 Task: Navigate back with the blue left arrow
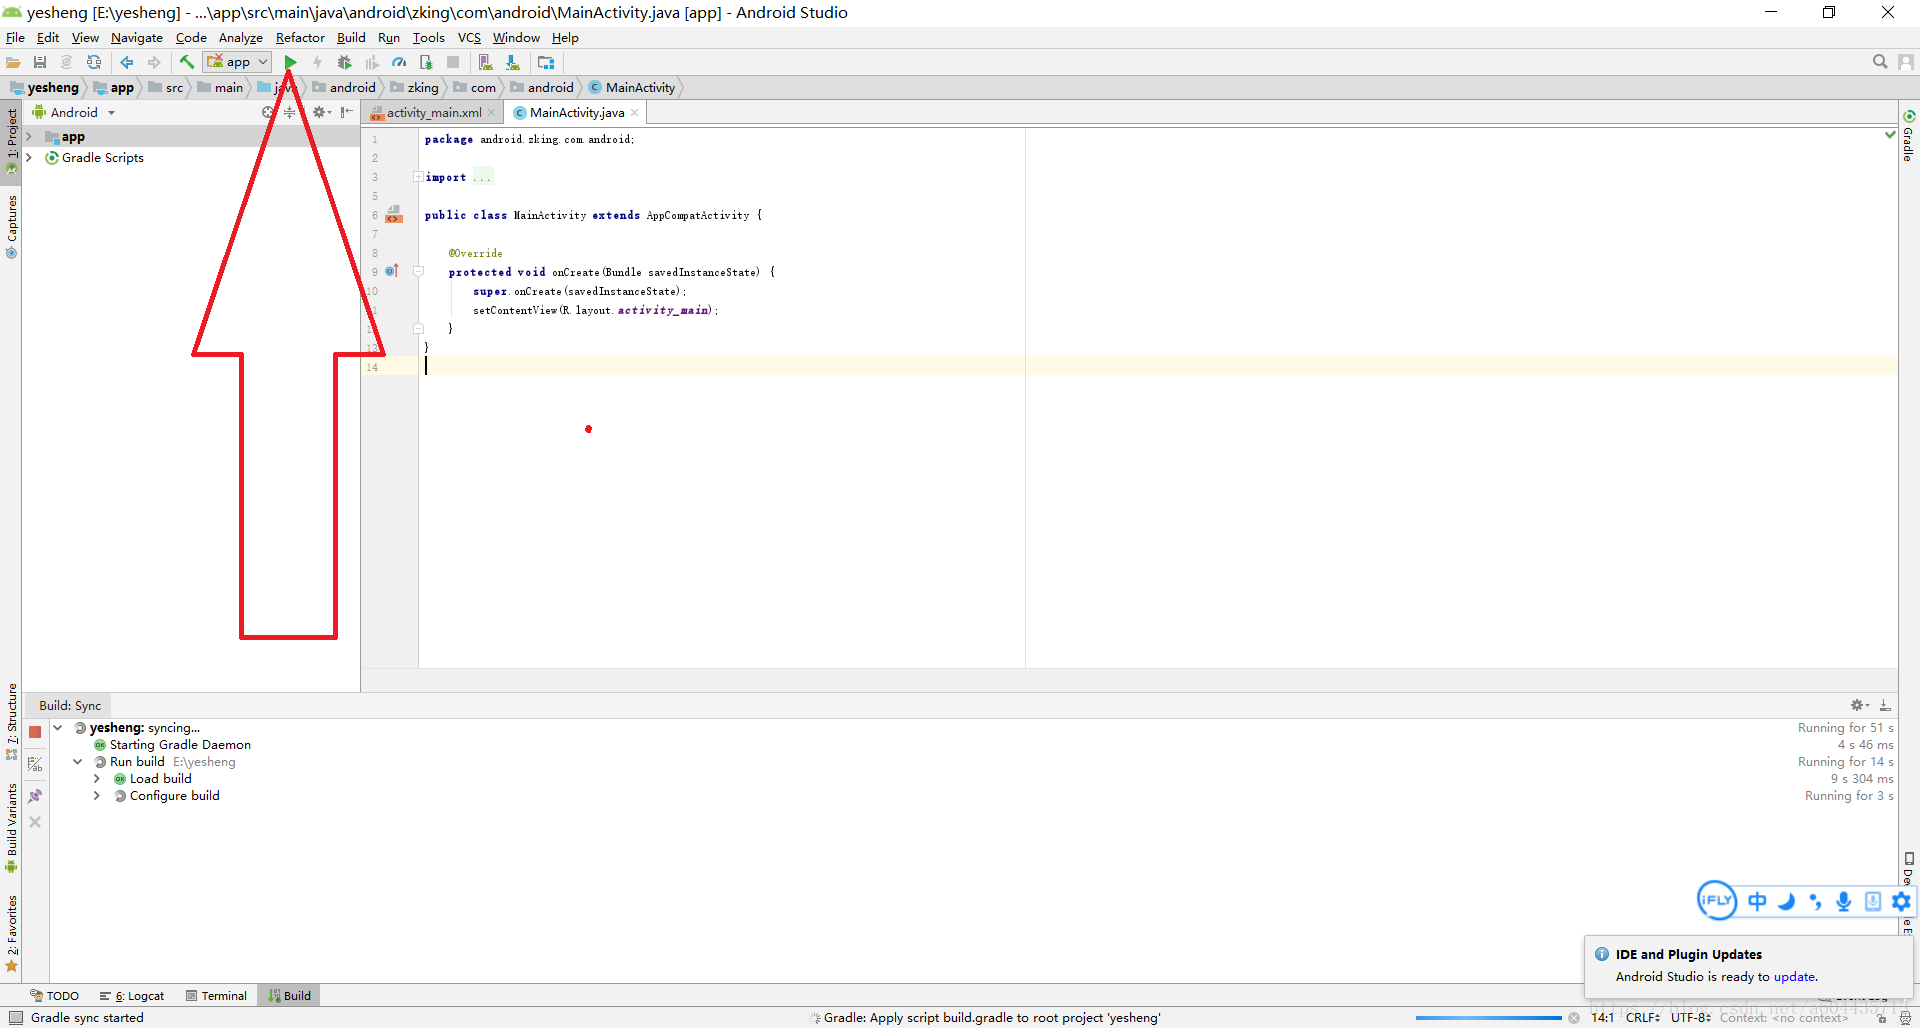click(127, 62)
